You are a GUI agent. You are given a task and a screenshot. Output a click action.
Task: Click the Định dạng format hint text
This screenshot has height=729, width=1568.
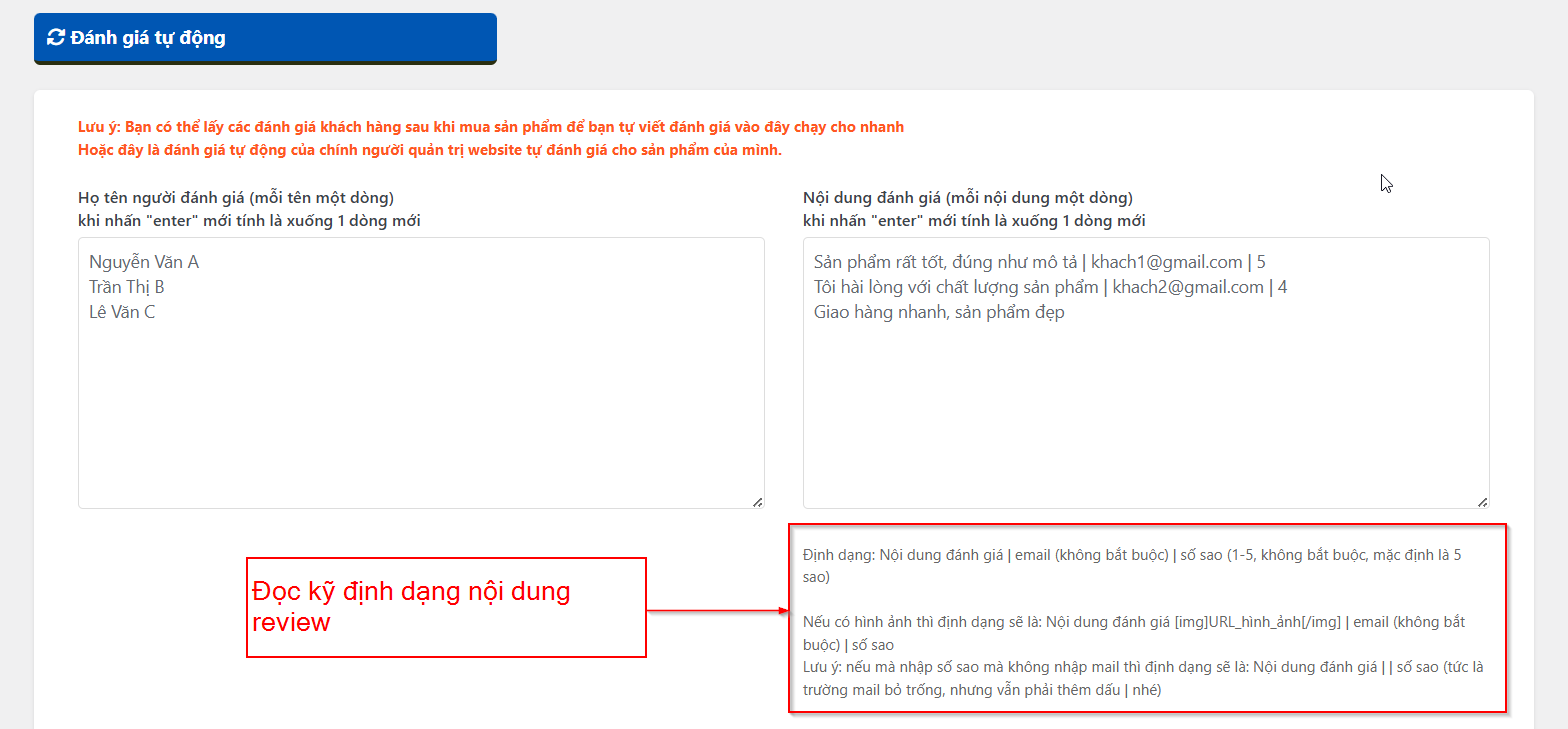[1132, 565]
